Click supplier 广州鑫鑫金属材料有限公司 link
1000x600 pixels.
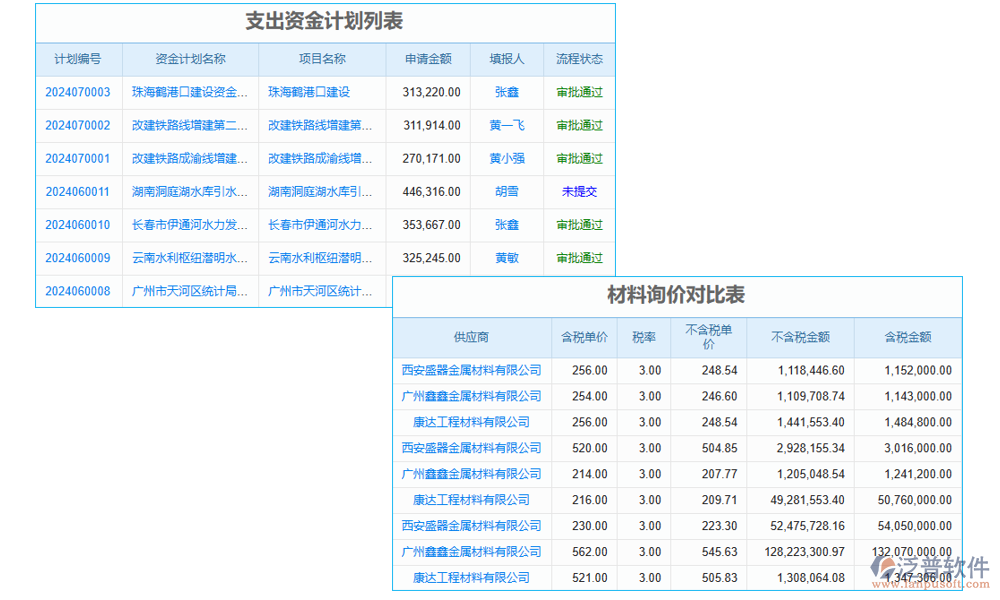(474, 396)
